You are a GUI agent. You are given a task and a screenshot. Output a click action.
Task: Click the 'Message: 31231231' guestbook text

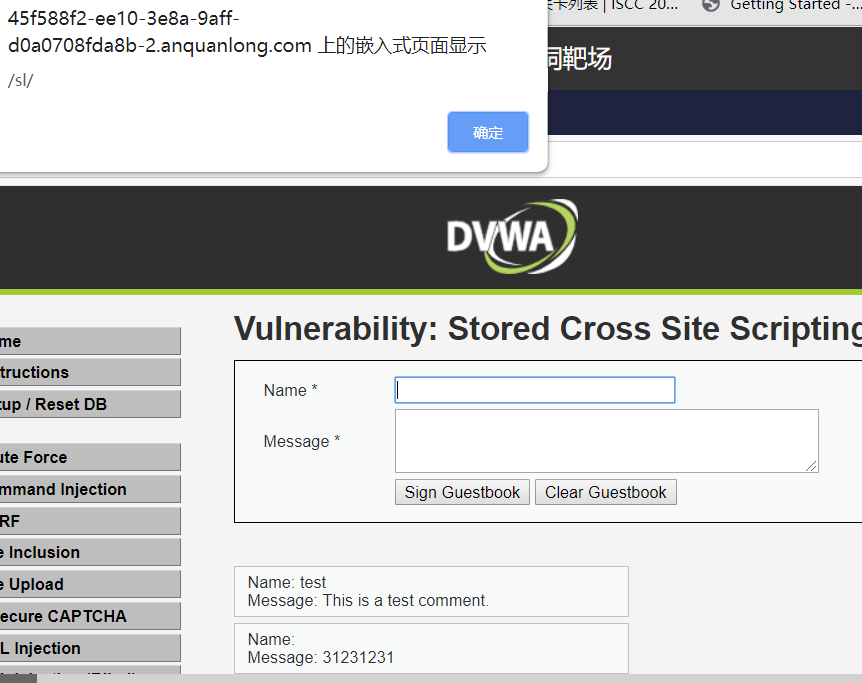[x=321, y=657]
